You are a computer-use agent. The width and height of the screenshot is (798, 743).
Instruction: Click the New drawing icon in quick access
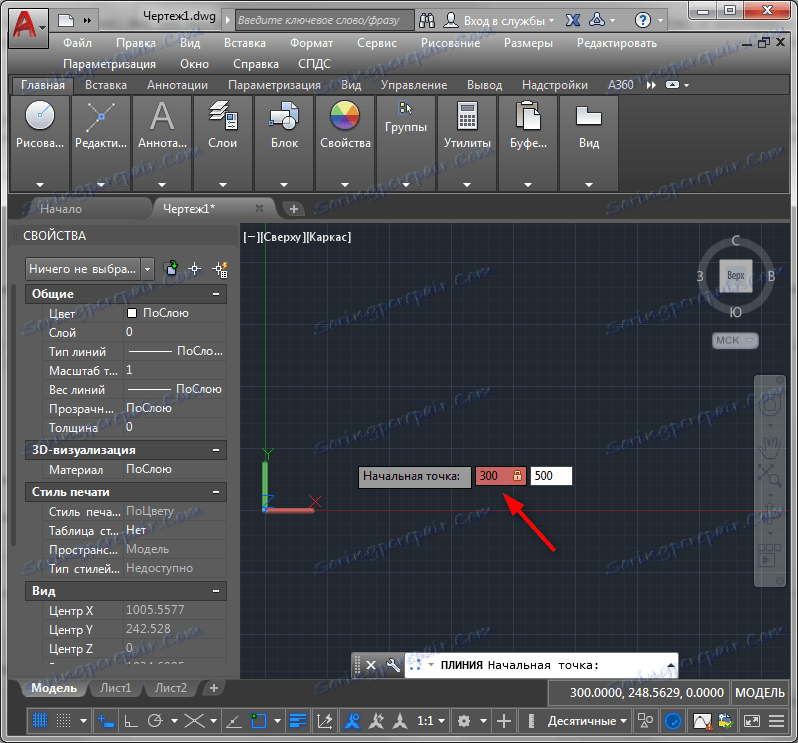[66, 20]
